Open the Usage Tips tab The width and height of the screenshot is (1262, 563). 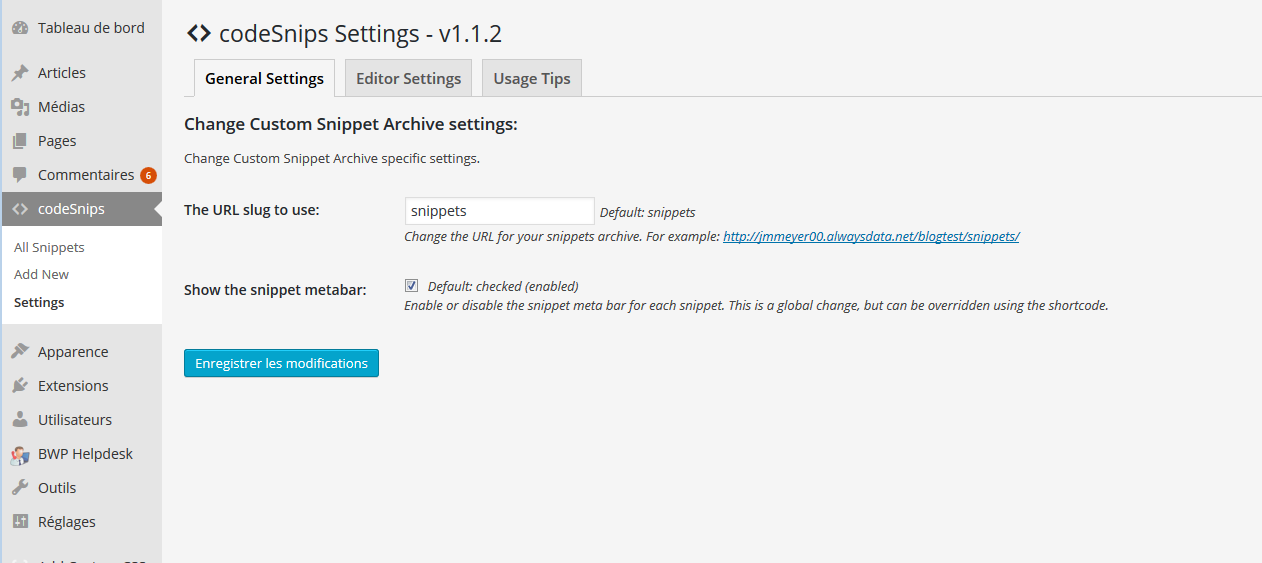(x=532, y=78)
